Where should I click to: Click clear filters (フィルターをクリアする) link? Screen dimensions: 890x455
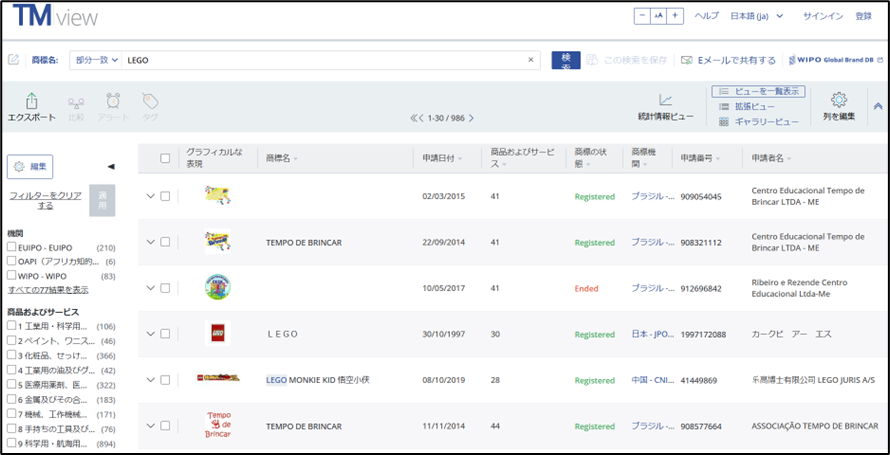point(45,200)
